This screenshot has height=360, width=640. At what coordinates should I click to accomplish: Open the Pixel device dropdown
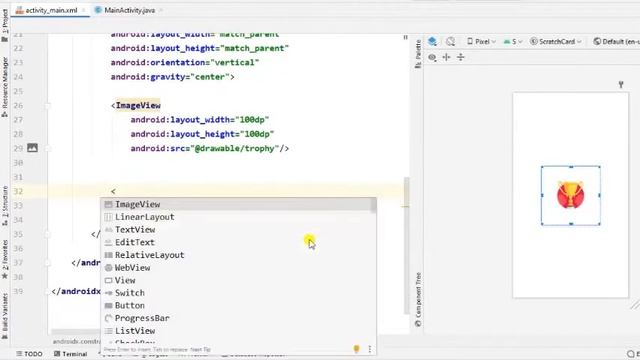481,41
